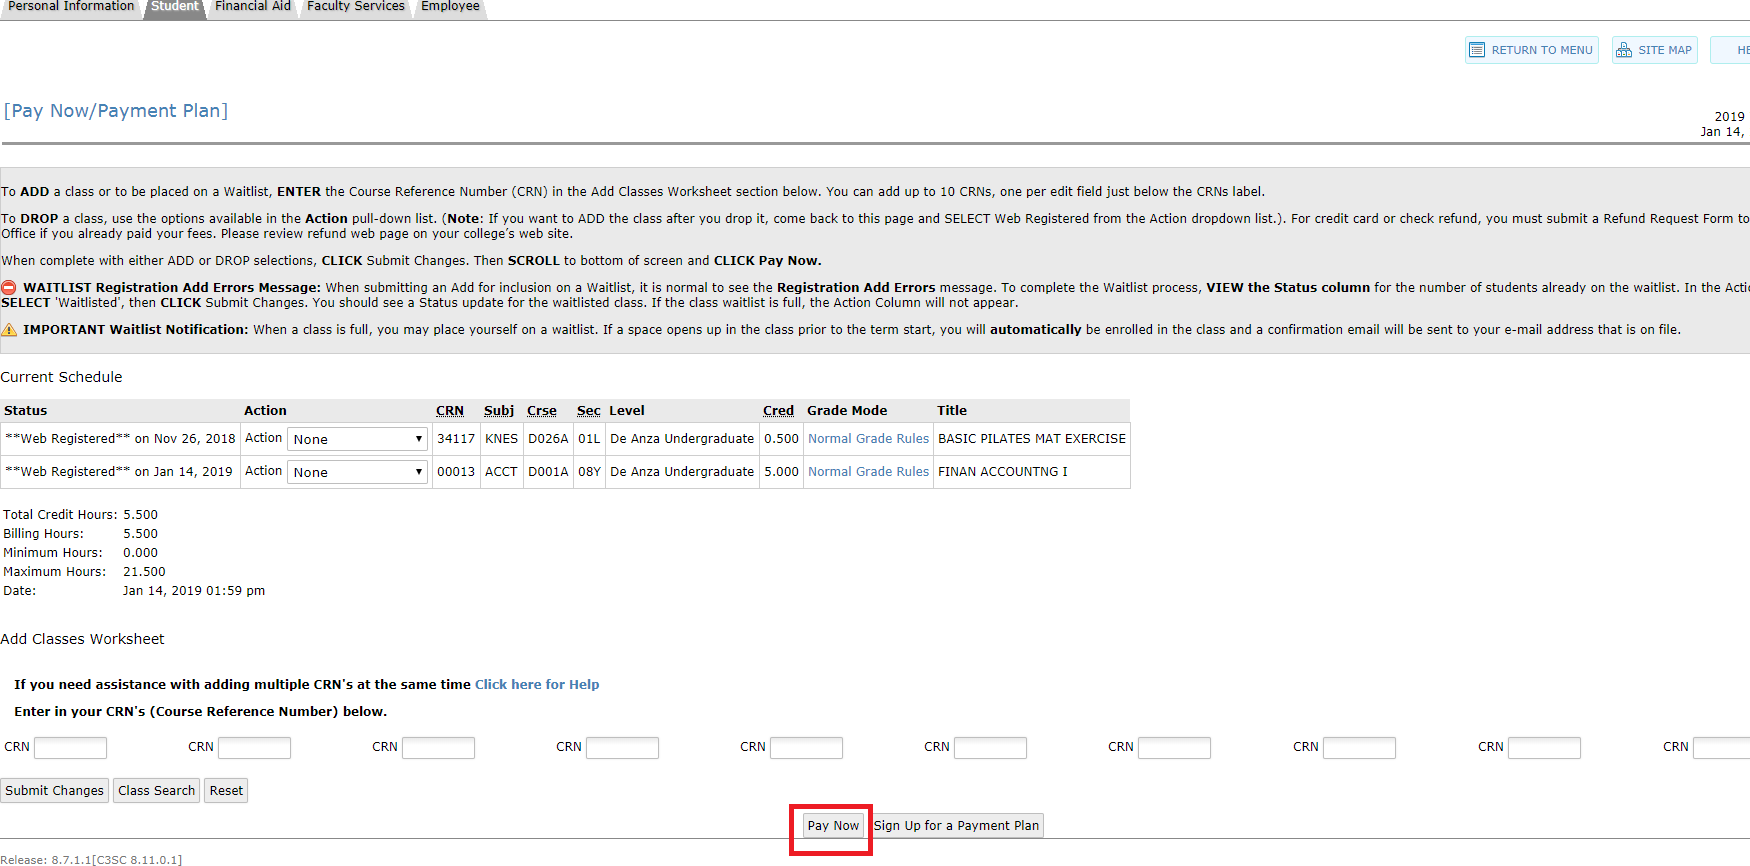Click the Submit Changes button
1750x866 pixels.
(55, 791)
